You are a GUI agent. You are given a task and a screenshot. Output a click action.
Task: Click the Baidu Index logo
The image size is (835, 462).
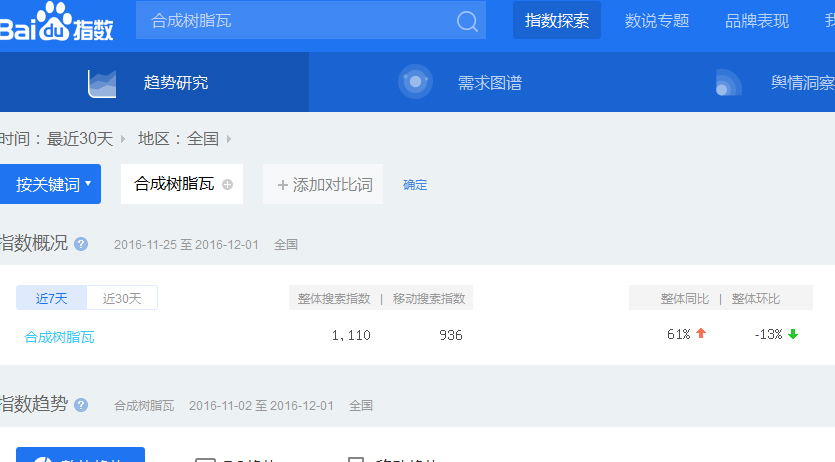pos(56,22)
